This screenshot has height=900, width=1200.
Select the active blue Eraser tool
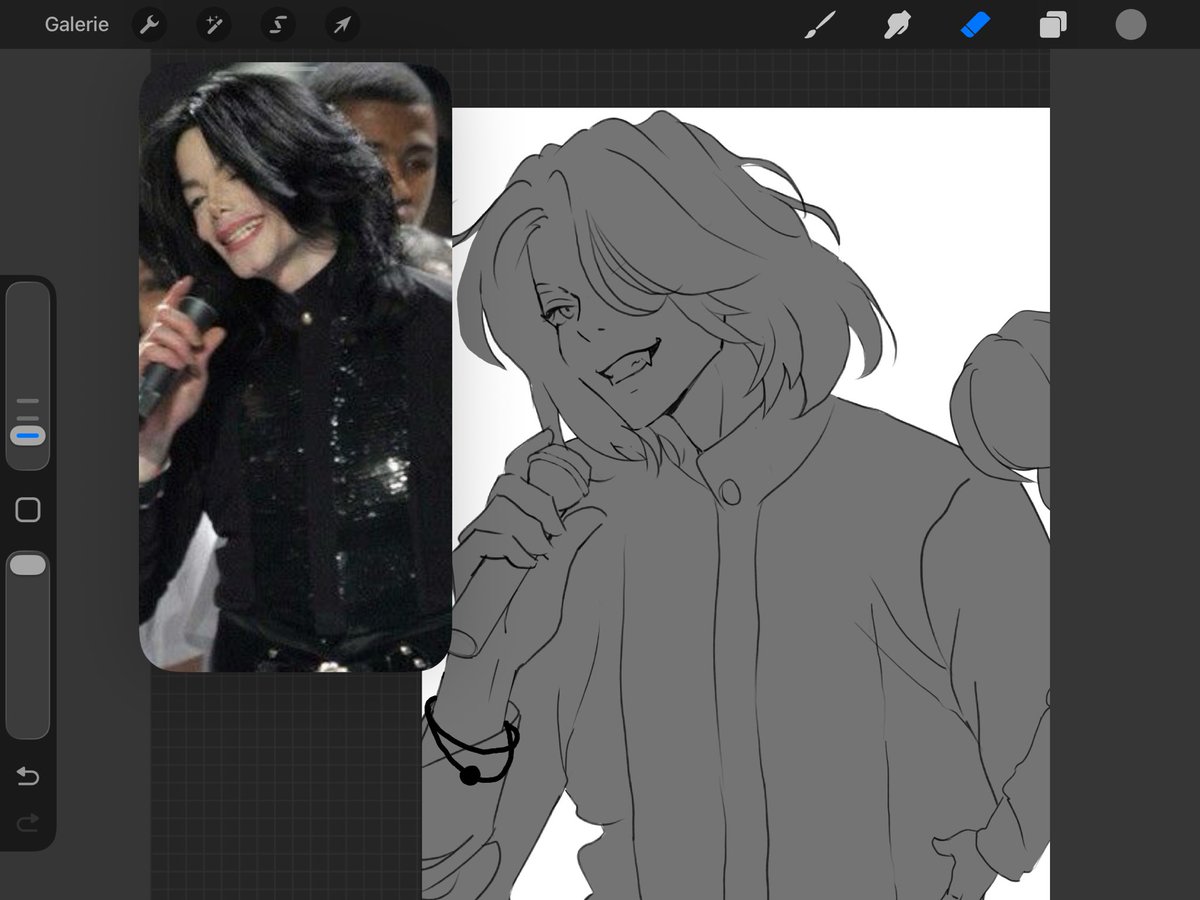pos(975,25)
